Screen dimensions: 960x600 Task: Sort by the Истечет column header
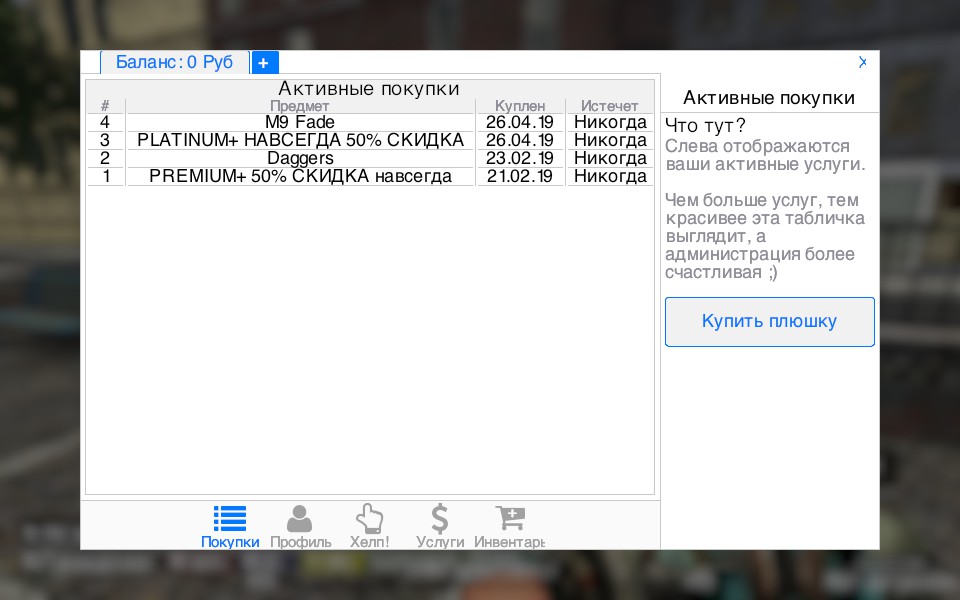[x=609, y=106]
